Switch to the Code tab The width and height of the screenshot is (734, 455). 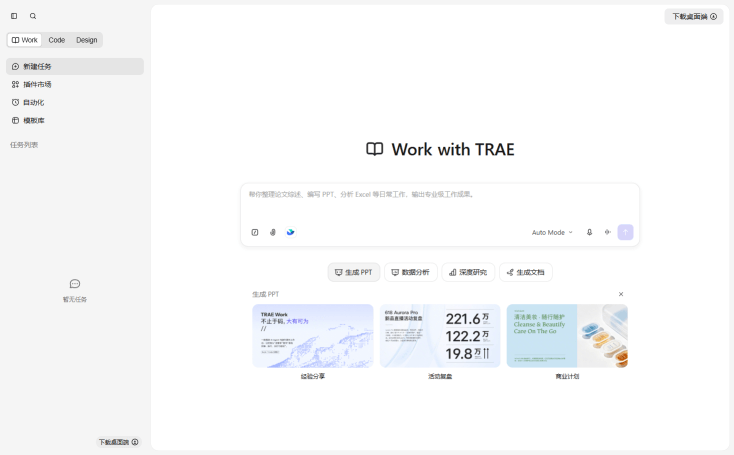(57, 40)
